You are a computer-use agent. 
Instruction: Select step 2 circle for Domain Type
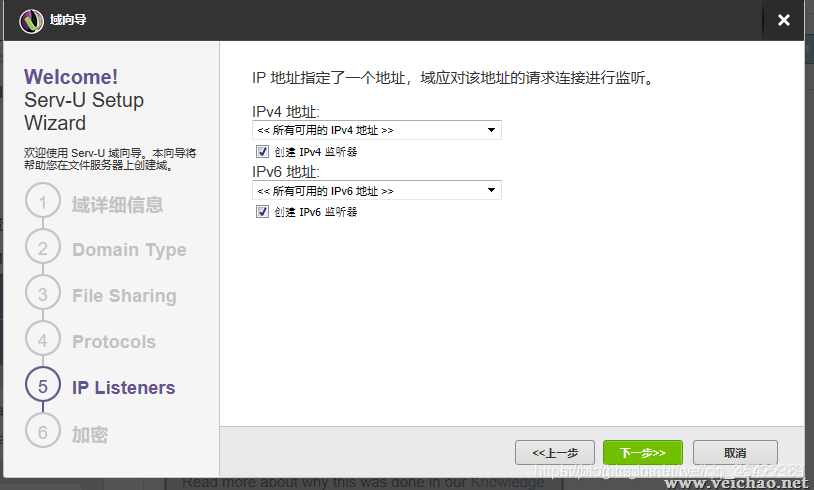tap(43, 248)
